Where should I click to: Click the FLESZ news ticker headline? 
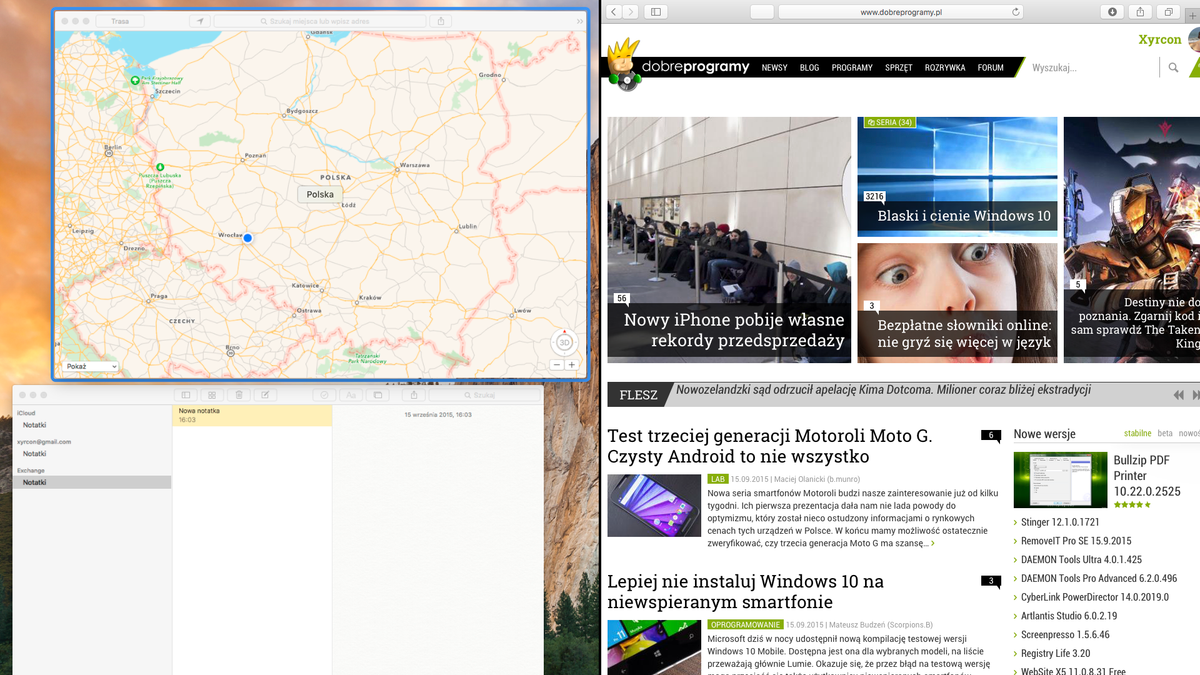883,390
